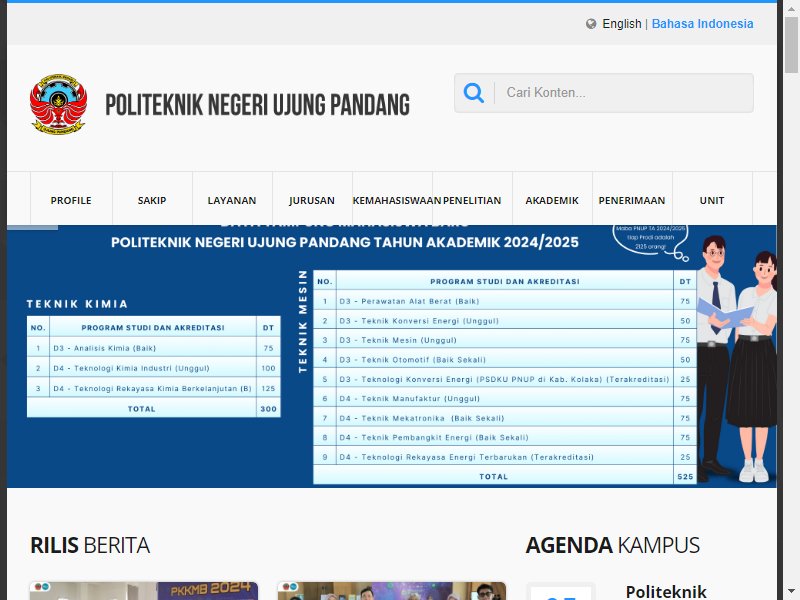Viewport: 800px width, 600px height.
Task: Click row D4 - Teknik Mekatronika (Baik Sekali)
Action: 505,418
